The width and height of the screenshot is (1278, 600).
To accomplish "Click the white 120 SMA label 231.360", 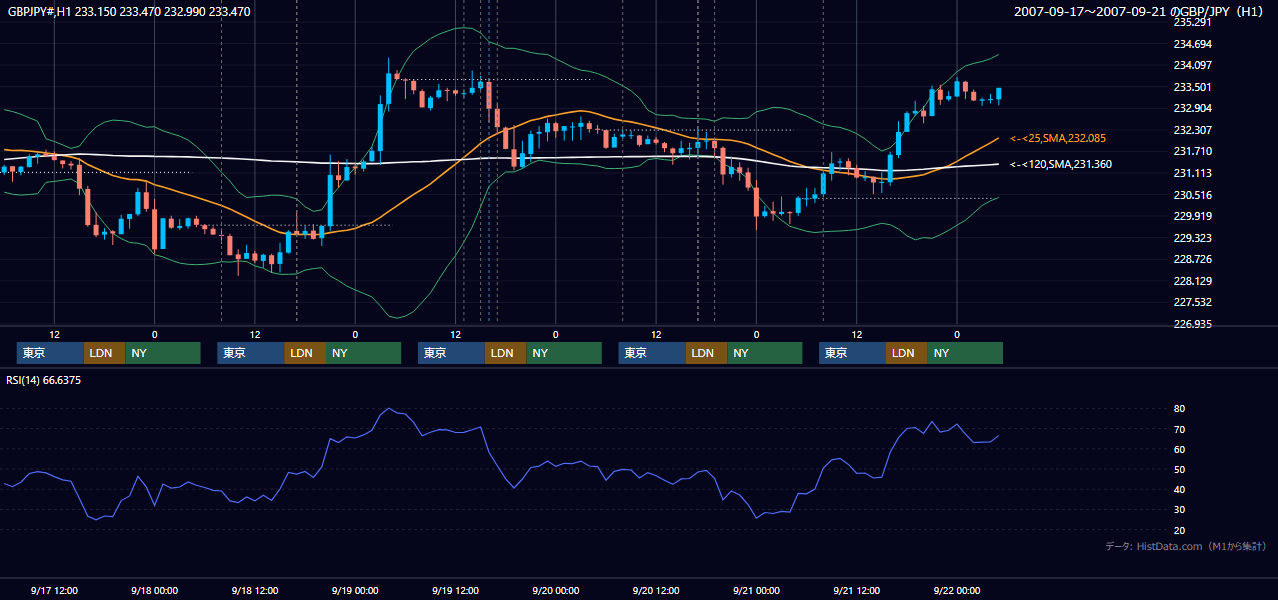I will click(x=1061, y=164).
